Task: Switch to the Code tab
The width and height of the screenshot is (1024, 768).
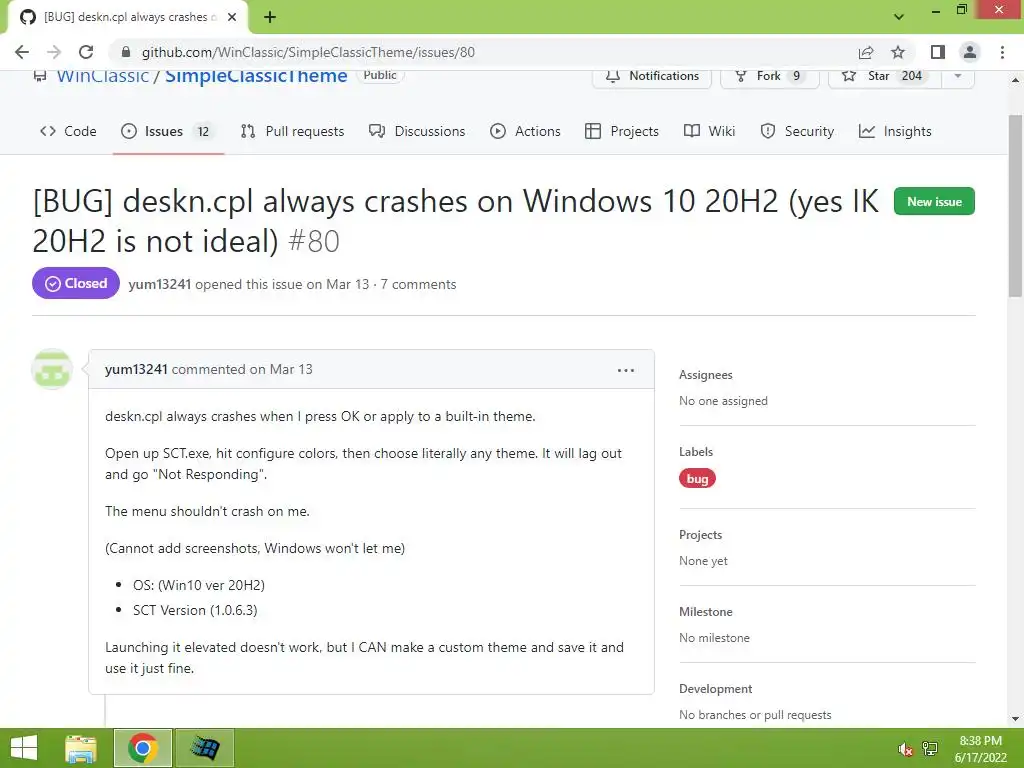Action: (68, 131)
